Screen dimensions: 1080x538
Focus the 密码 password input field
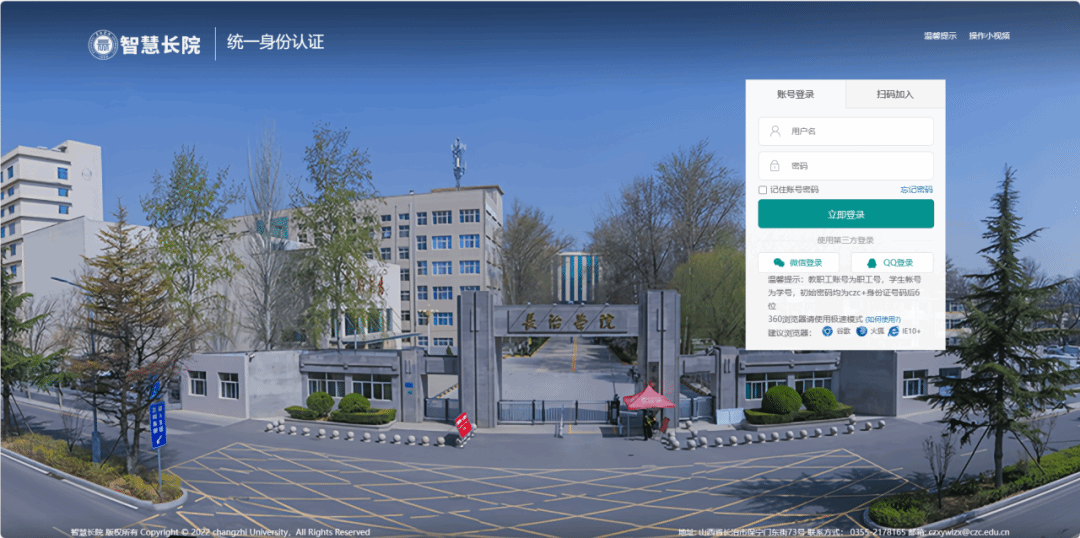(x=846, y=166)
